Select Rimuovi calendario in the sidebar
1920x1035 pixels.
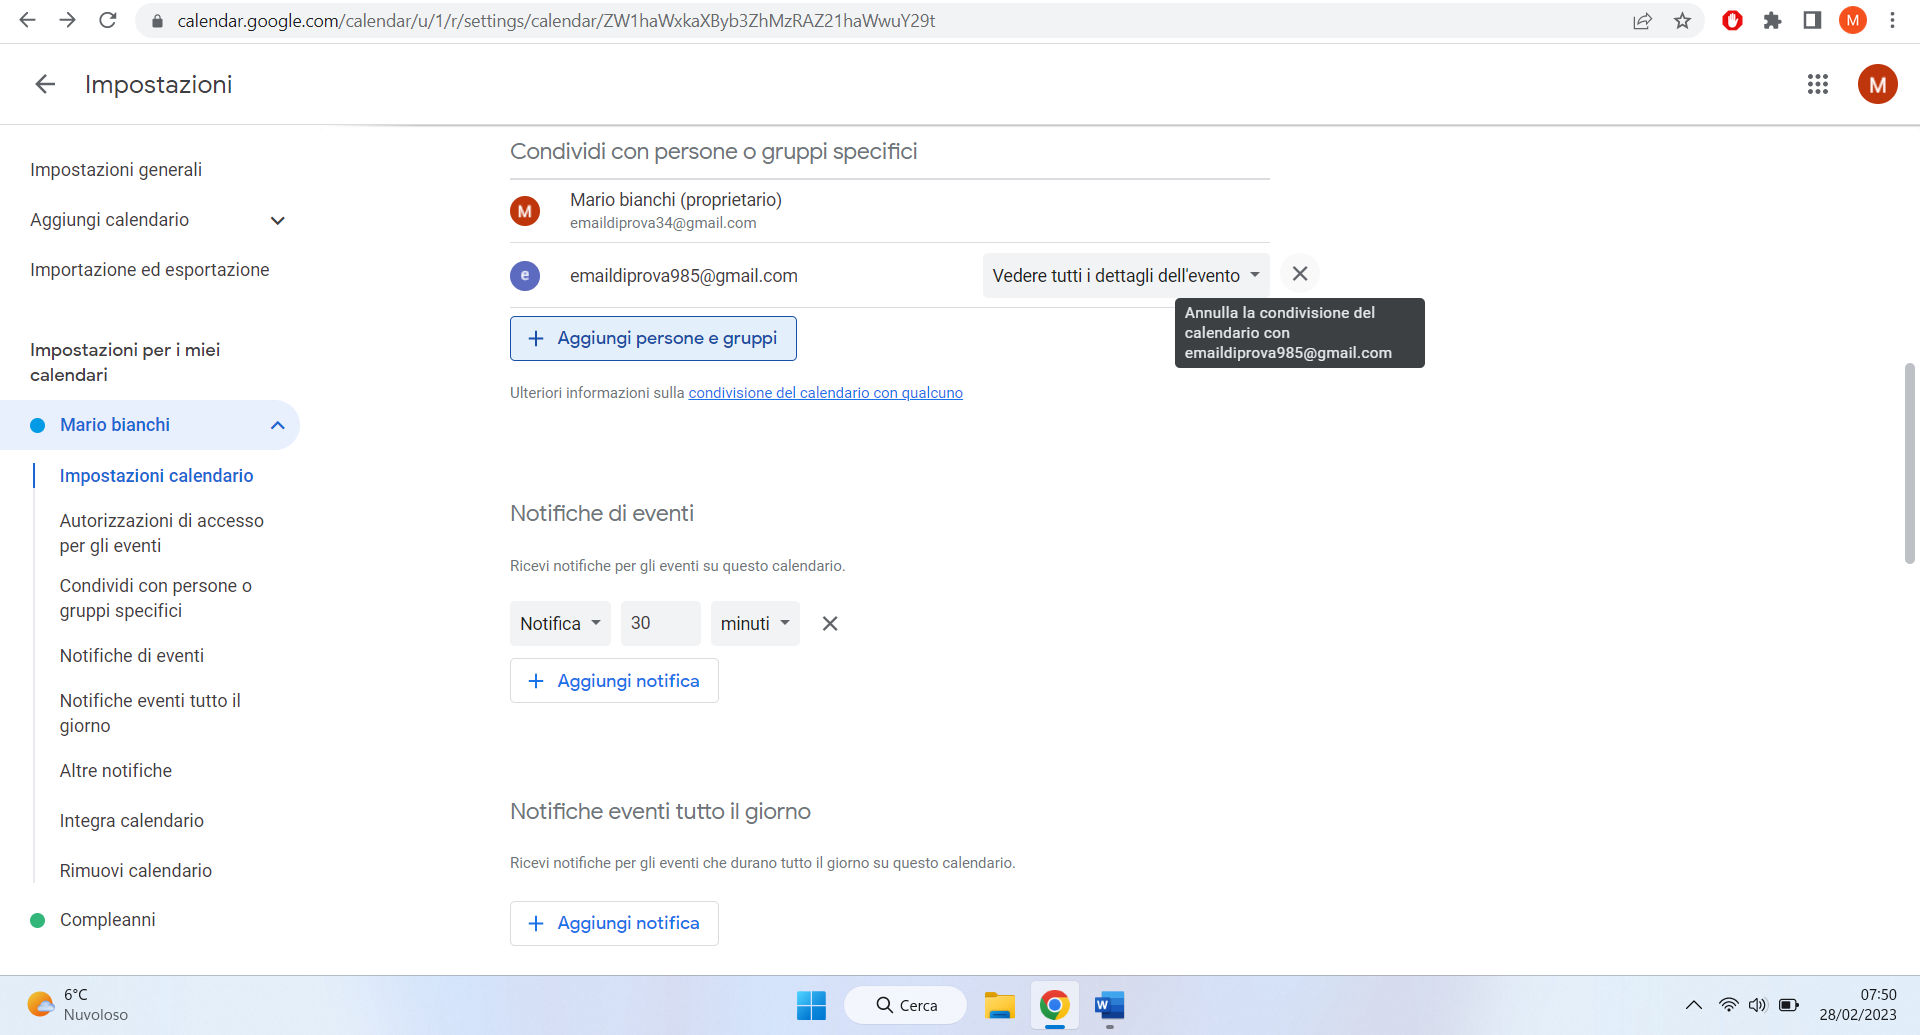[x=136, y=870]
